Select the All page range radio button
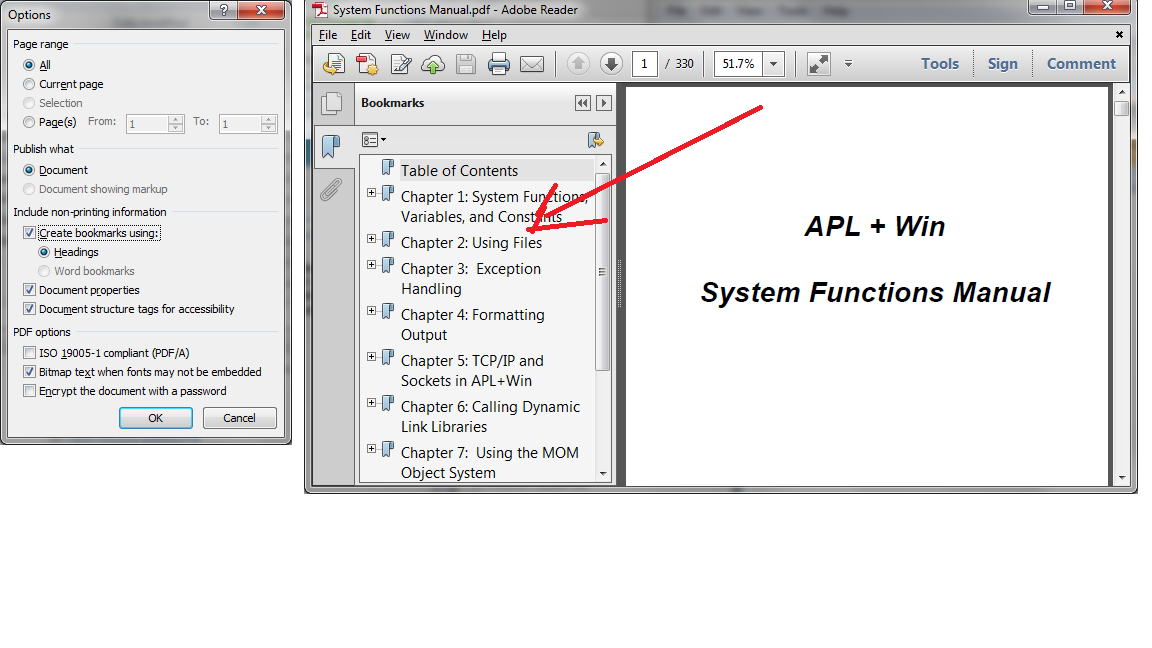This screenshot has height=648, width=1152. 29,65
